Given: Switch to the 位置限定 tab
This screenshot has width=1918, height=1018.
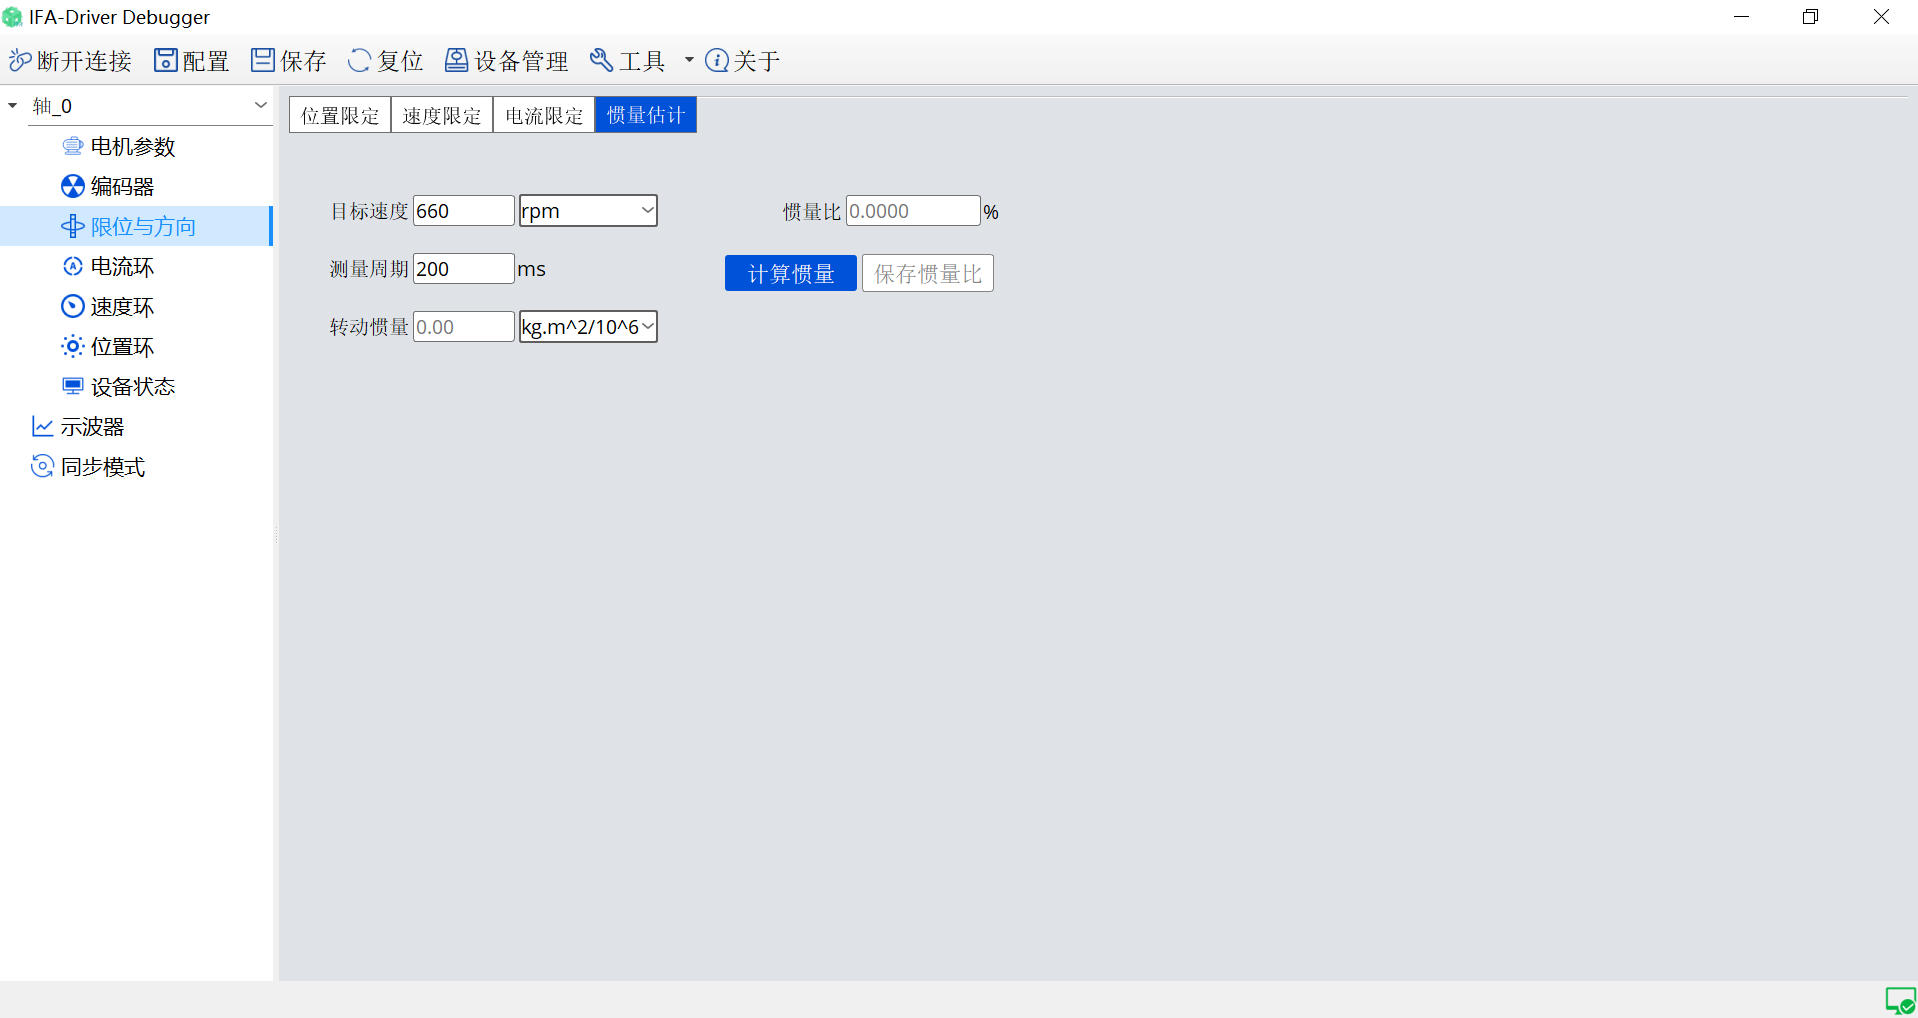Looking at the screenshot, I should click(x=340, y=115).
